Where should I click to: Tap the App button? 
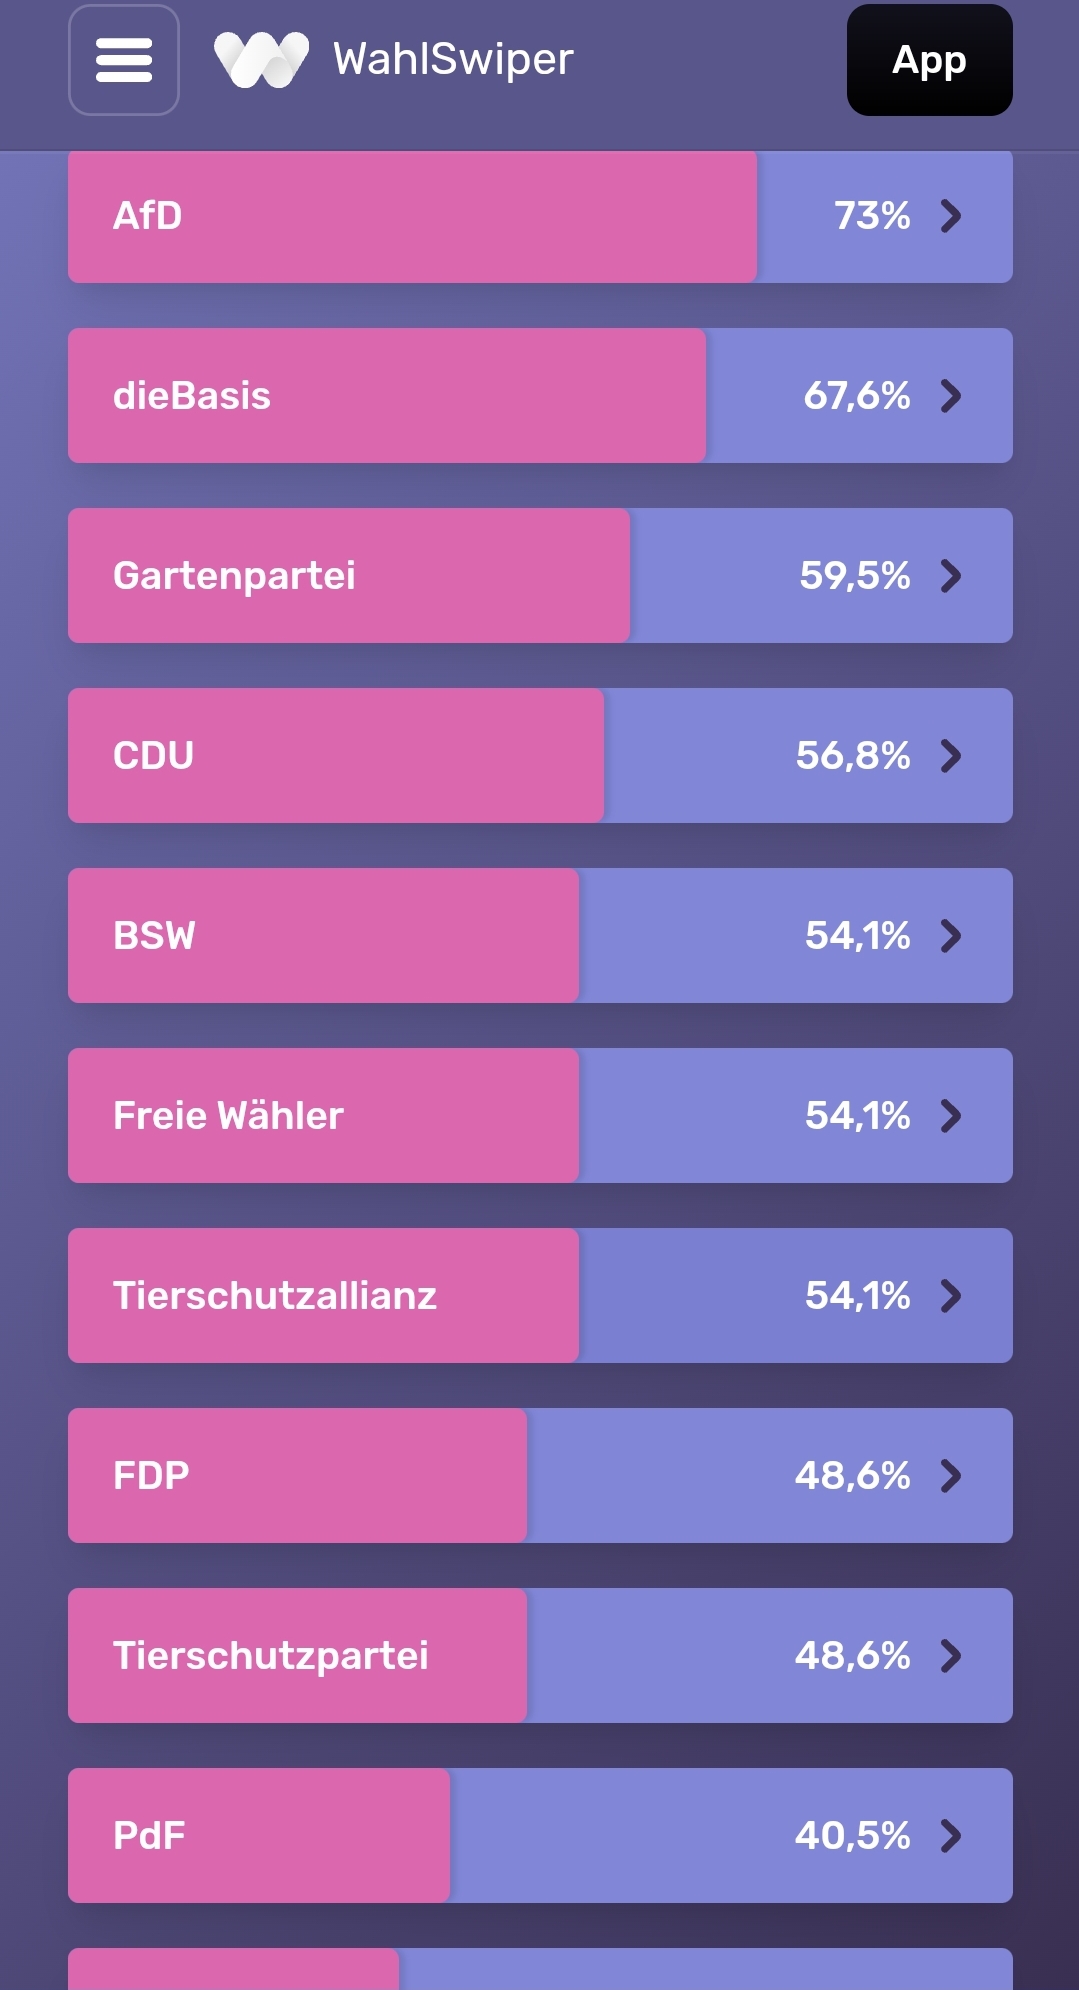point(929,60)
